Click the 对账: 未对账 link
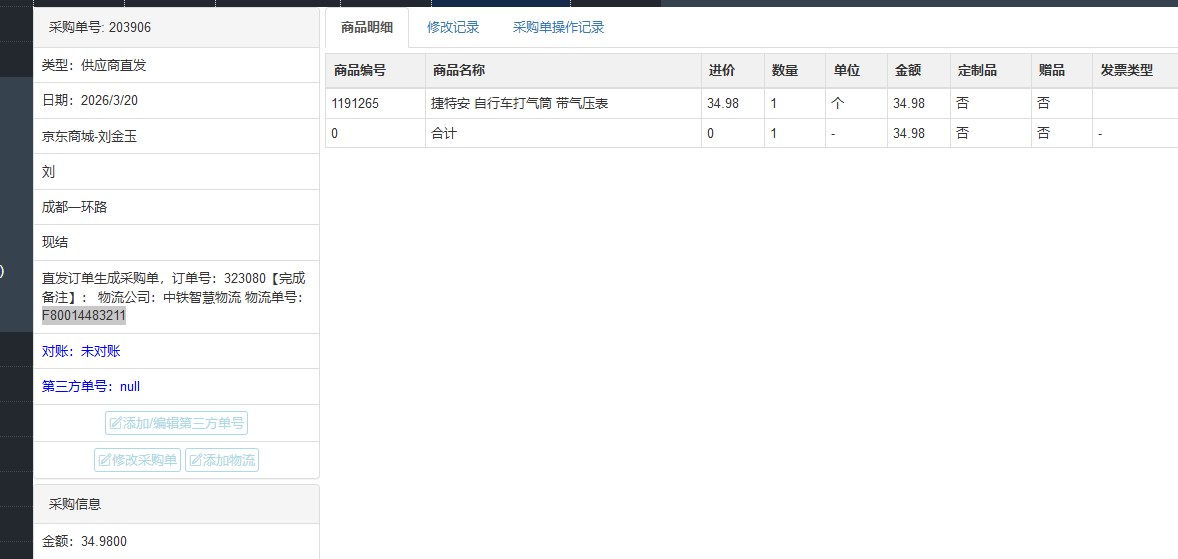The height and width of the screenshot is (559, 1178). 81,351
